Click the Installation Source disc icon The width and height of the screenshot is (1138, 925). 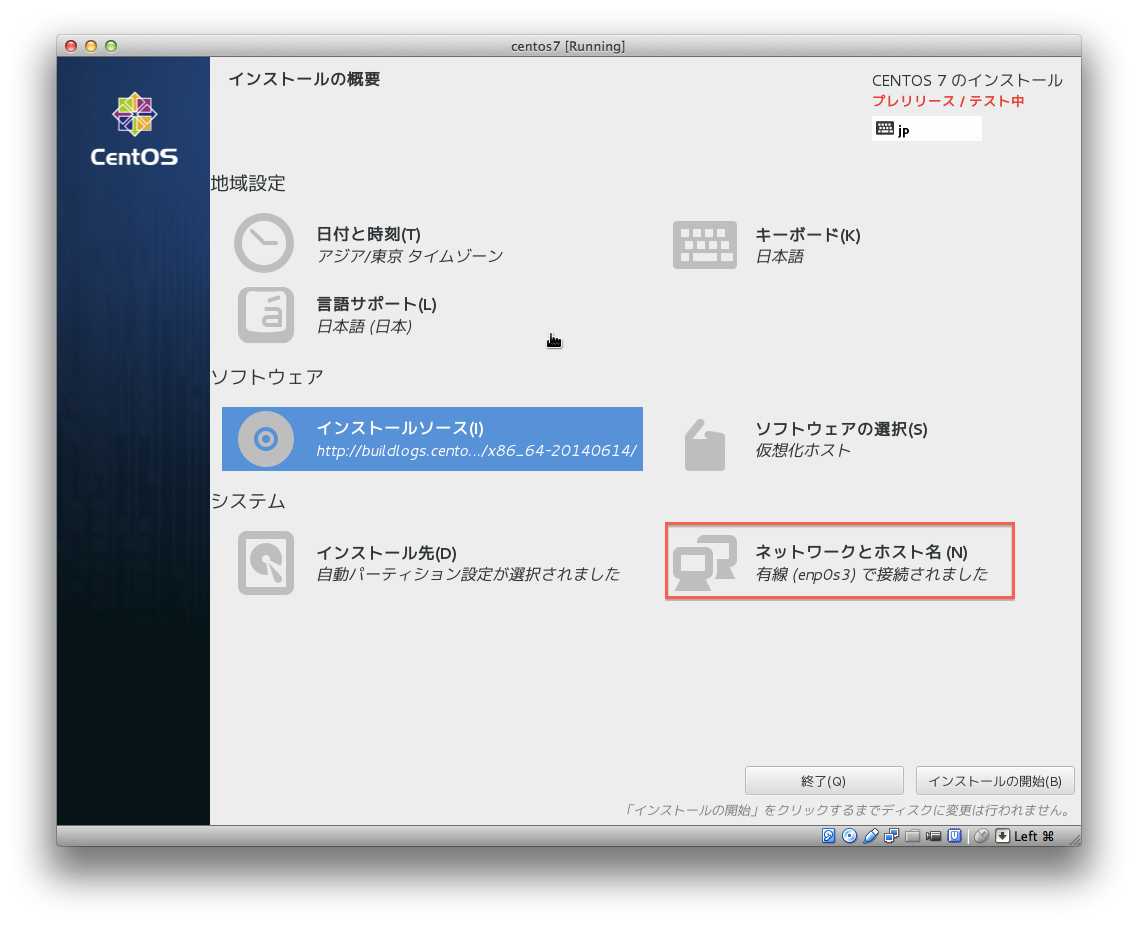click(x=264, y=438)
